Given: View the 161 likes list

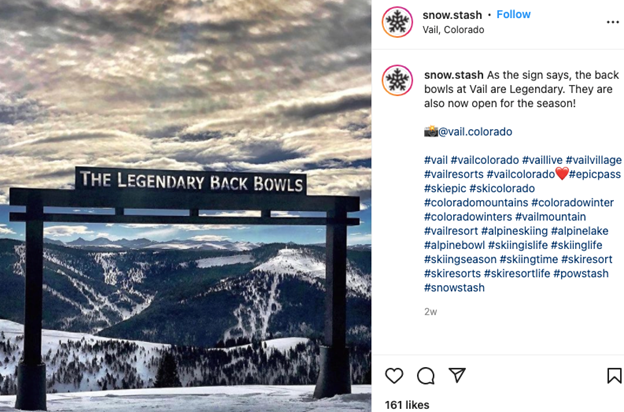Looking at the screenshot, I should [x=407, y=405].
